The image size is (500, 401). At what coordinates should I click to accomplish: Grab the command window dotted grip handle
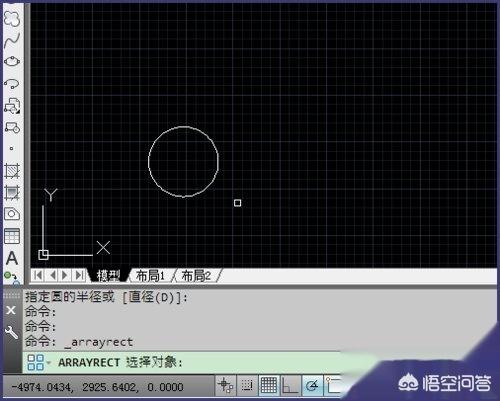click(11, 296)
